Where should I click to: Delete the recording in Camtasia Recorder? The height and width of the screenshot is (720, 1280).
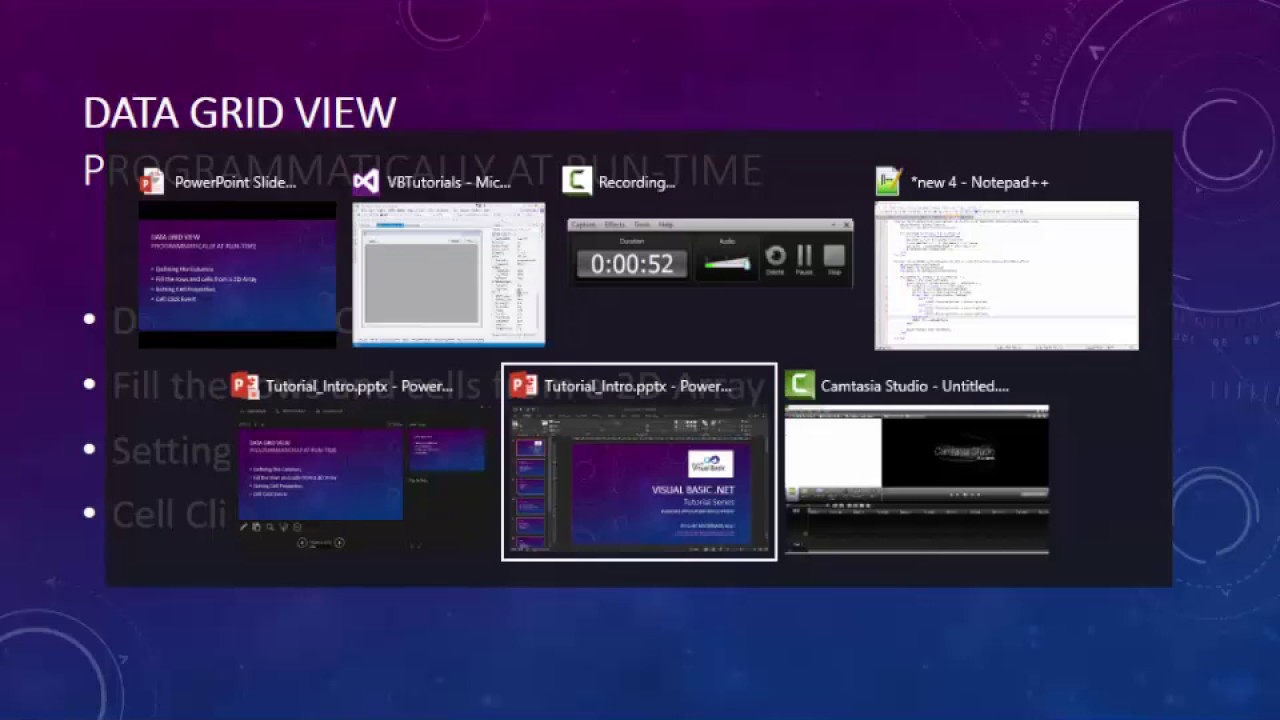(x=775, y=260)
